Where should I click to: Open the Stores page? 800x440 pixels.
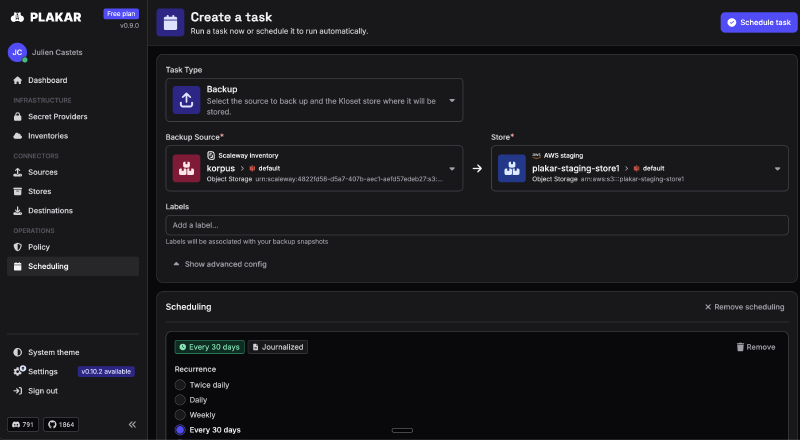click(40, 191)
